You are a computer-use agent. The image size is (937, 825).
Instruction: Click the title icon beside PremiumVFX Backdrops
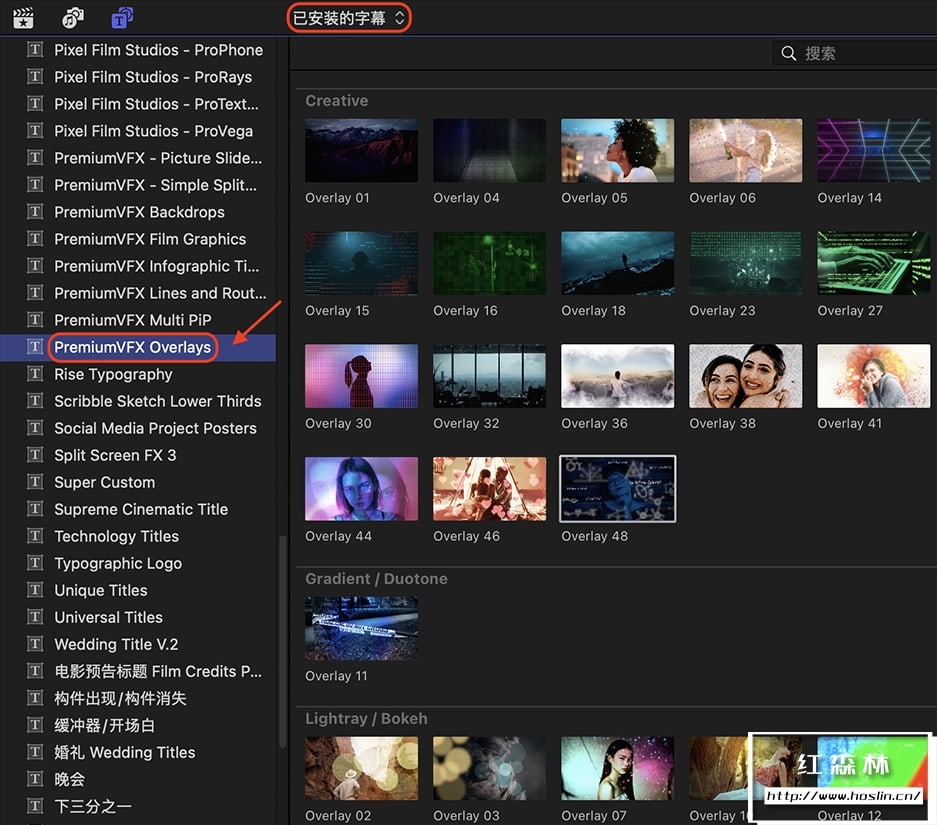(35, 211)
